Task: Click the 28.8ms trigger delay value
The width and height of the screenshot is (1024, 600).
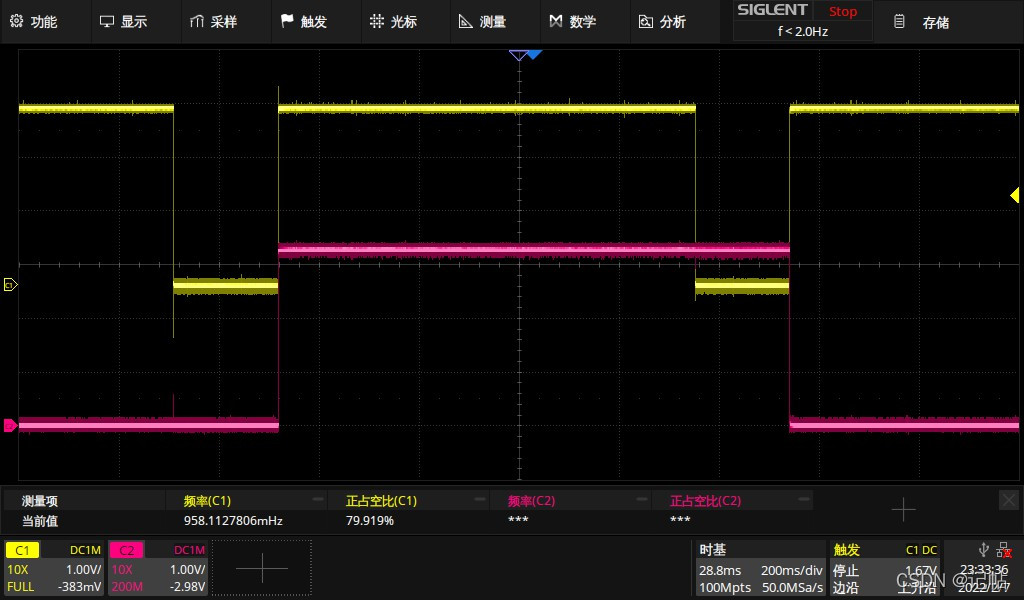Action: coord(720,570)
